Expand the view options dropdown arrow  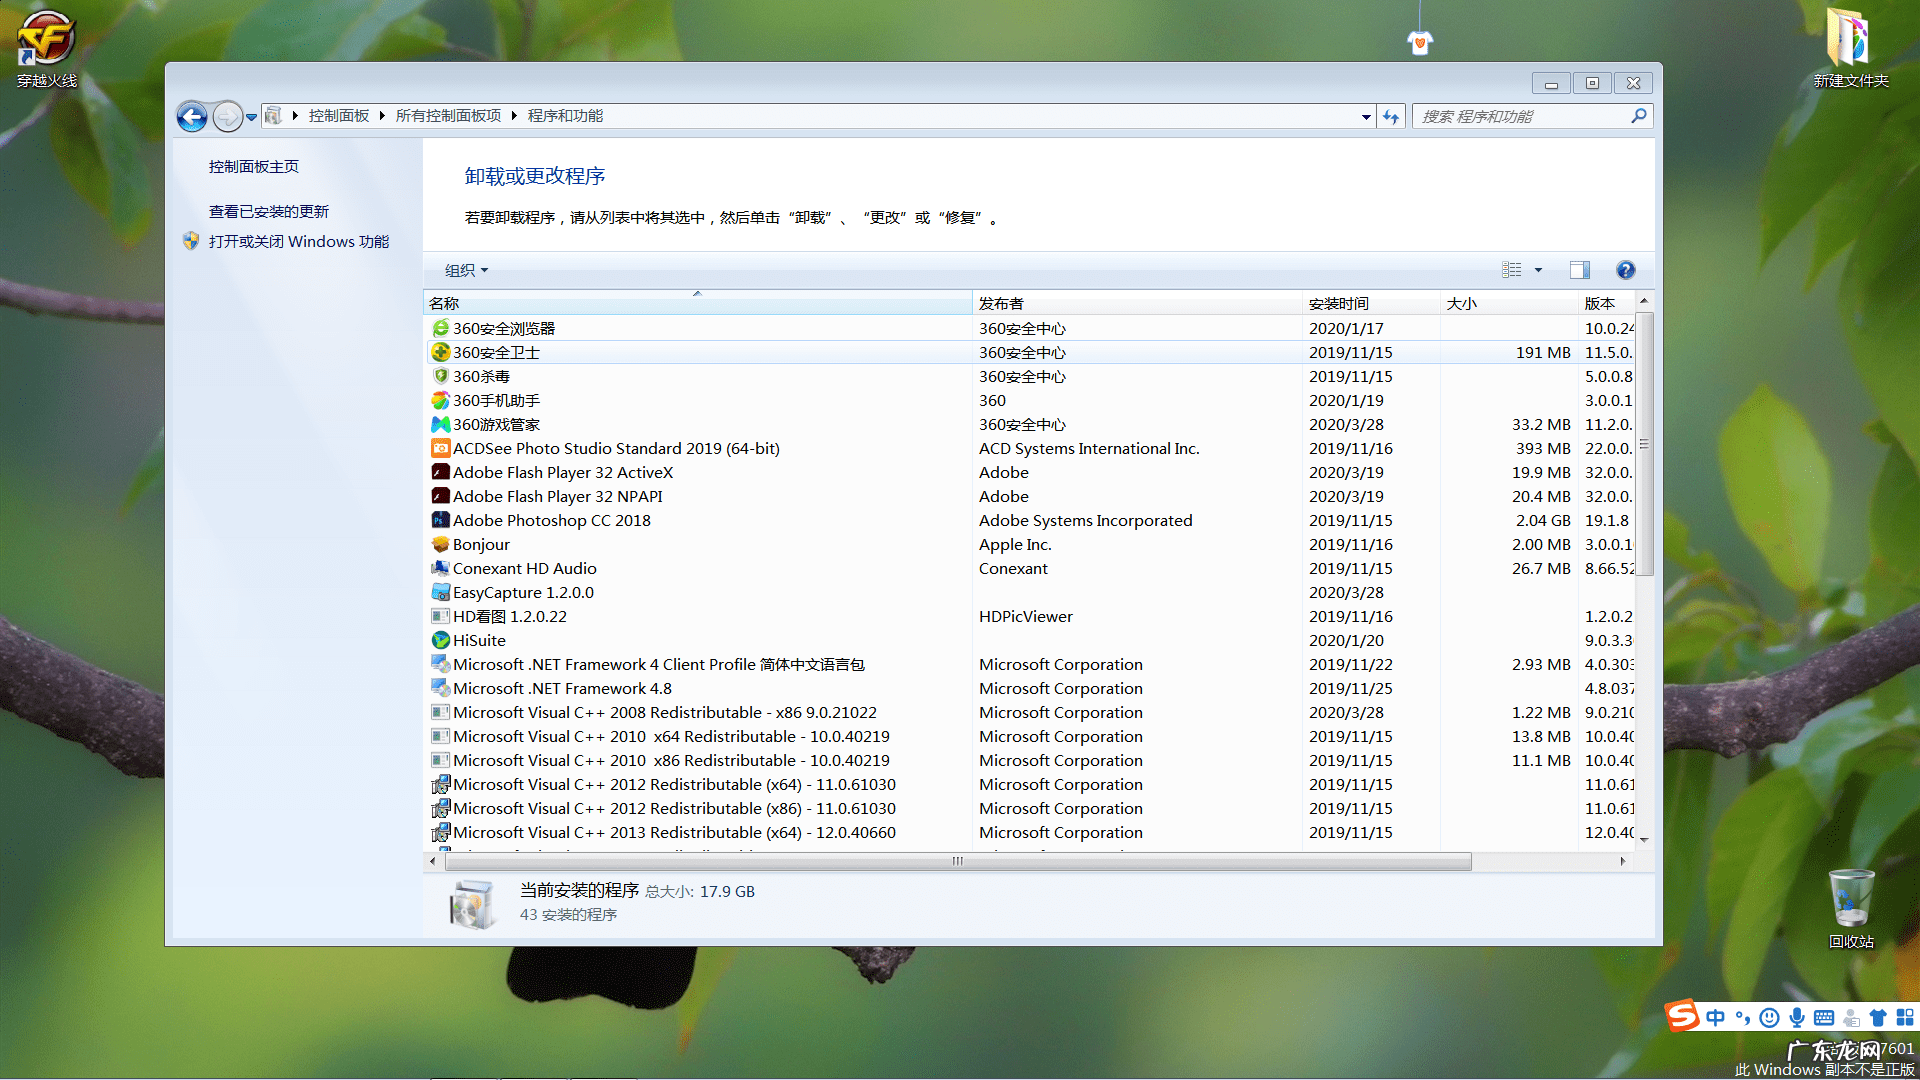pos(1538,270)
